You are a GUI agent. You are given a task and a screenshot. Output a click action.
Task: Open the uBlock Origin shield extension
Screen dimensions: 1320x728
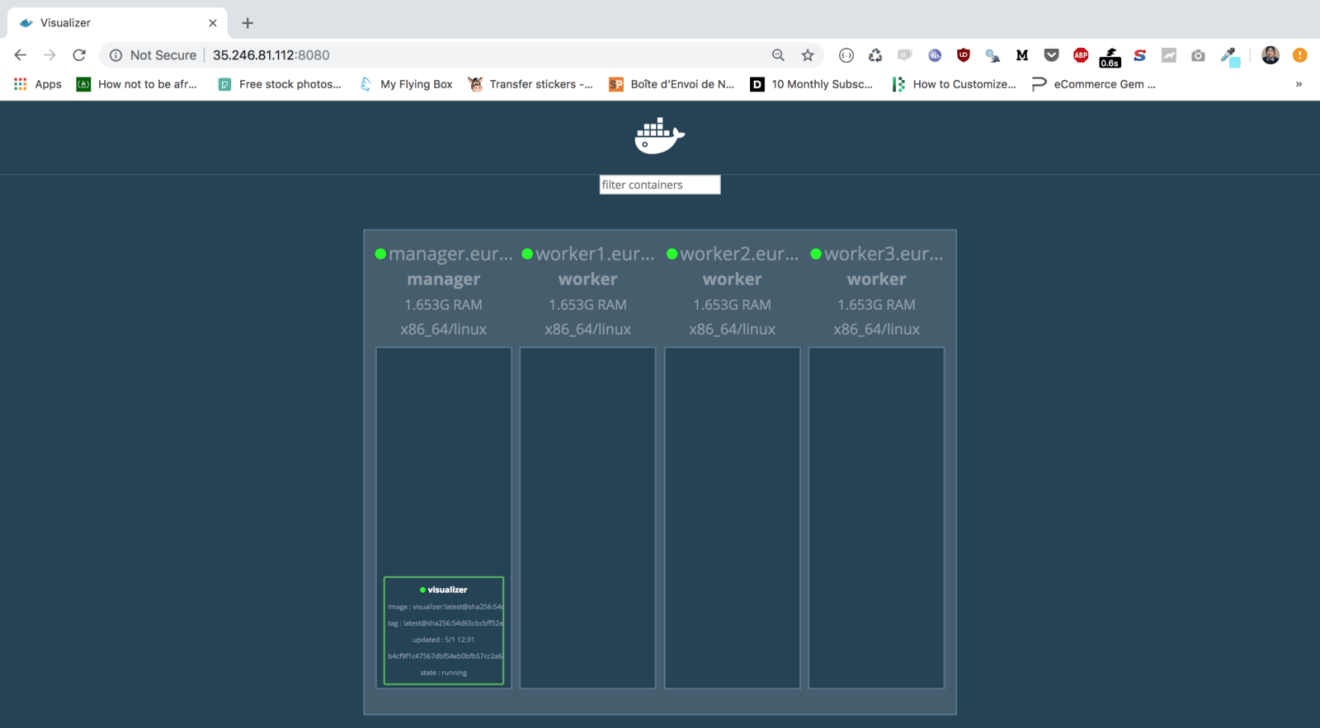coord(963,55)
